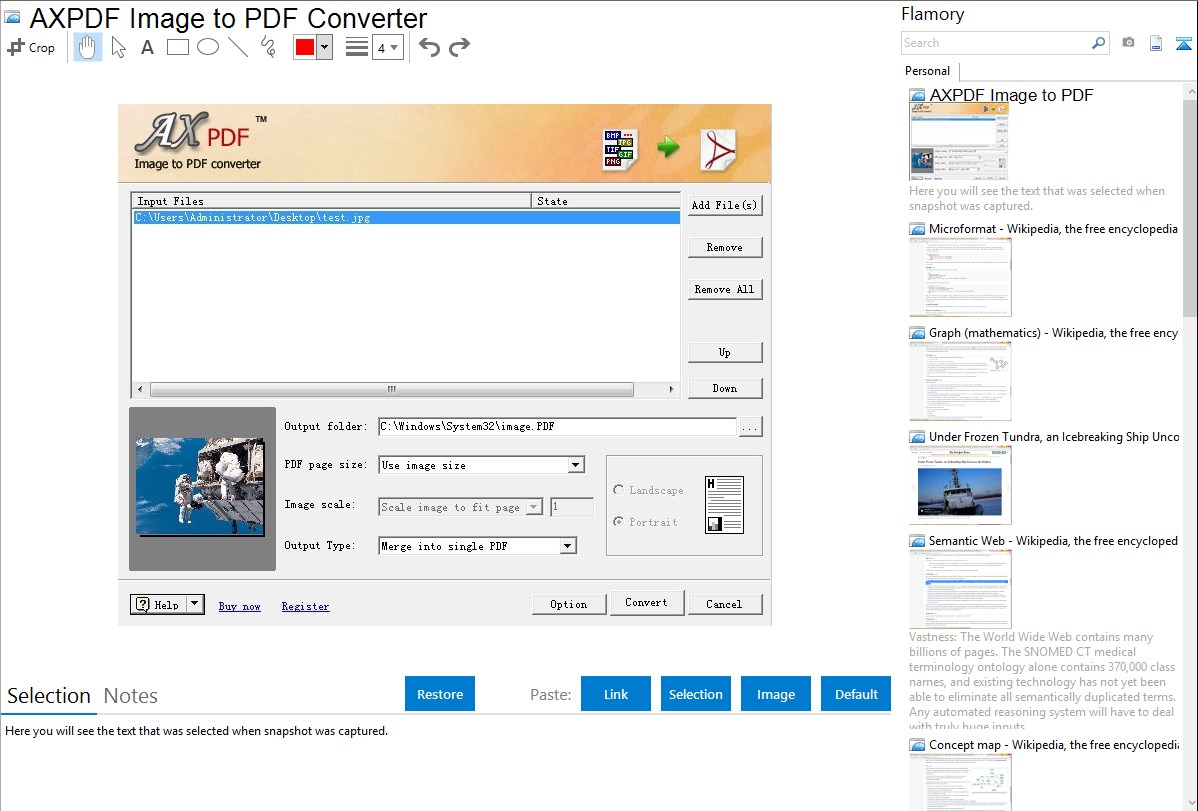
Task: Activate the hand pan tool
Action: 87,47
